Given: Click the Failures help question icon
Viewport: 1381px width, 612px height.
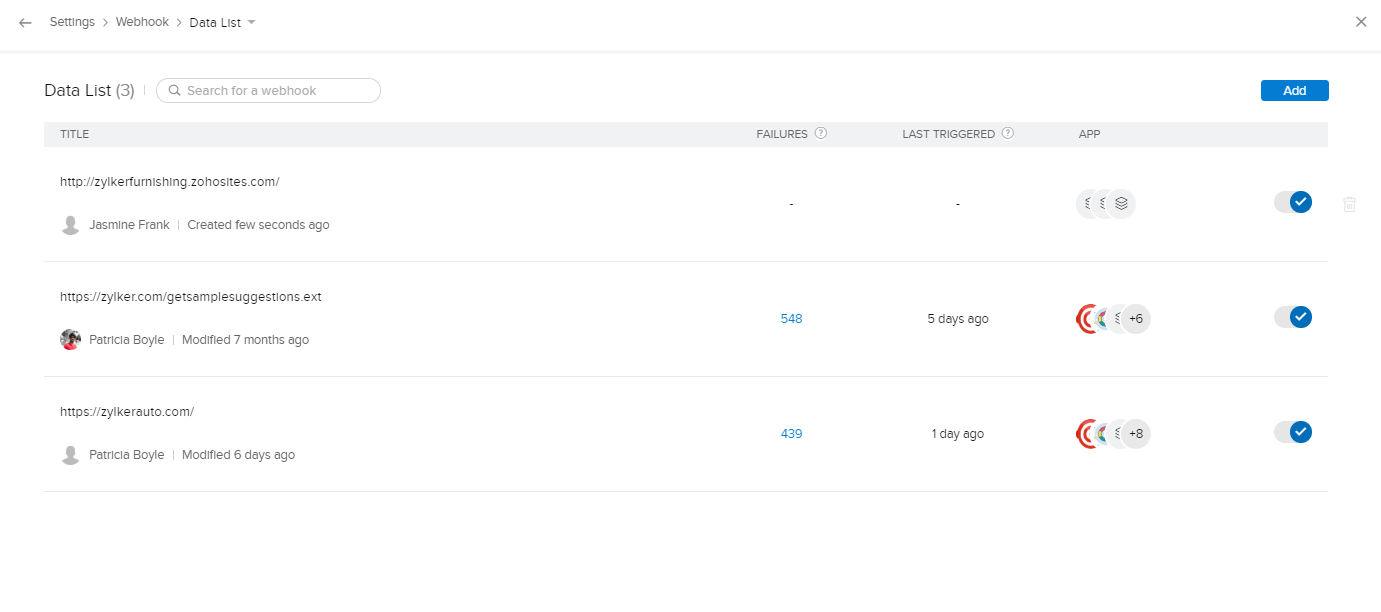Looking at the screenshot, I should click(x=821, y=133).
